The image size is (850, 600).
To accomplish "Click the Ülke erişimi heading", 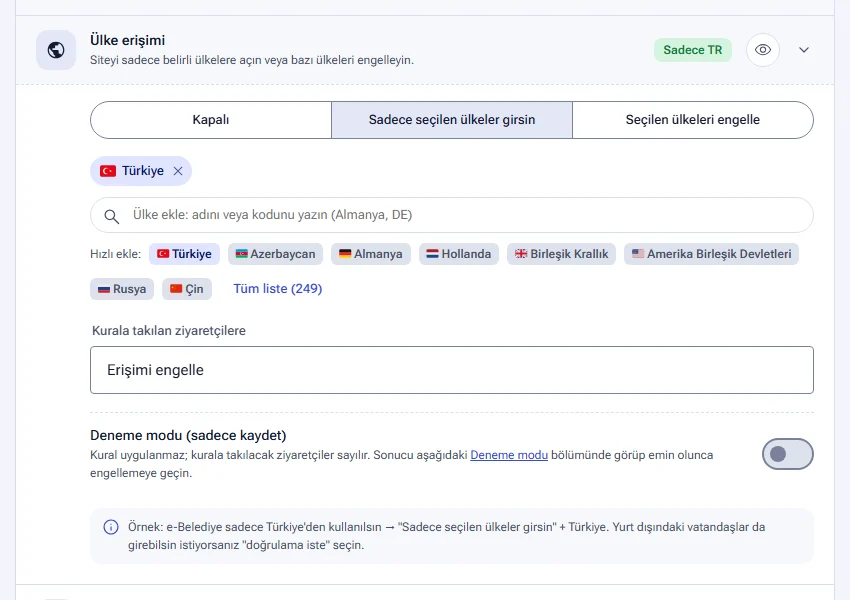I will (127, 40).
